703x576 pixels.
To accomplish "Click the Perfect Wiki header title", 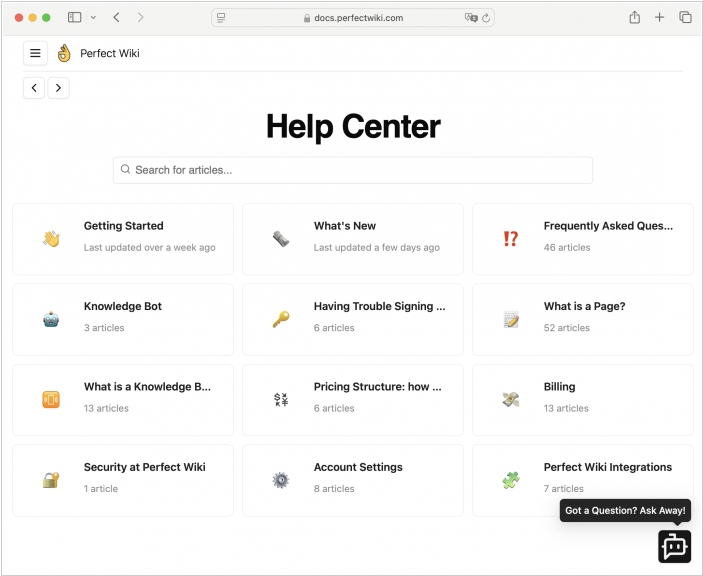I will [x=110, y=53].
